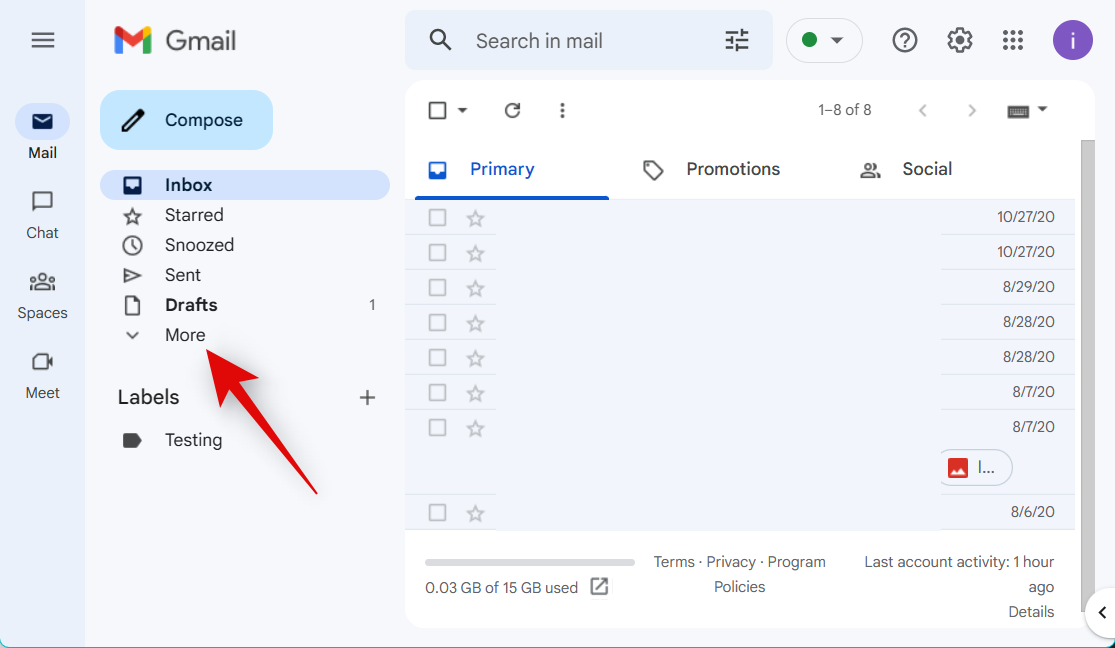Show the side panel arrow
The height and width of the screenshot is (648, 1115).
pyautogui.click(x=1101, y=612)
